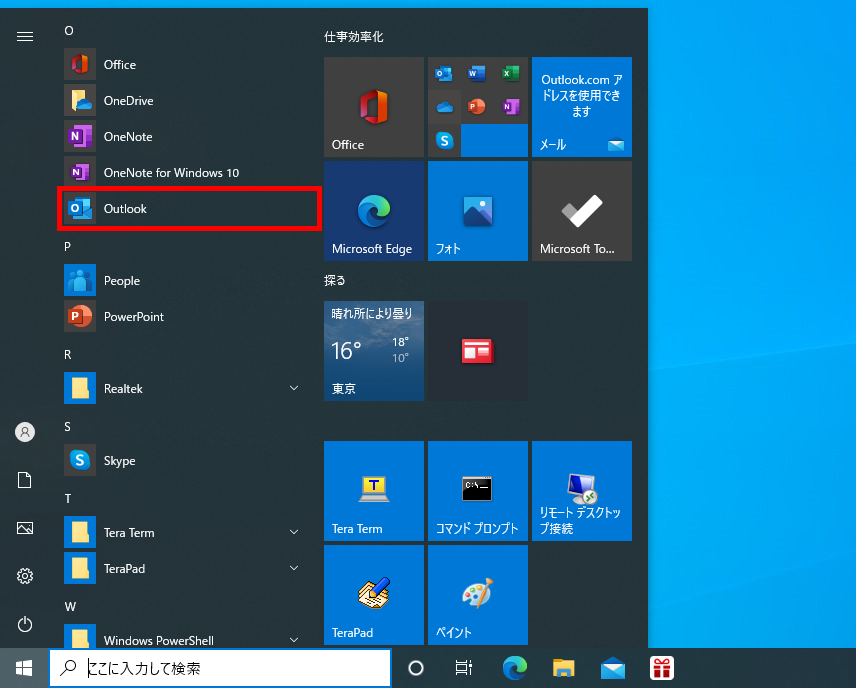This screenshot has width=856, height=688.
Task: Open the コマンド プロンプト tile
Action: (478, 491)
